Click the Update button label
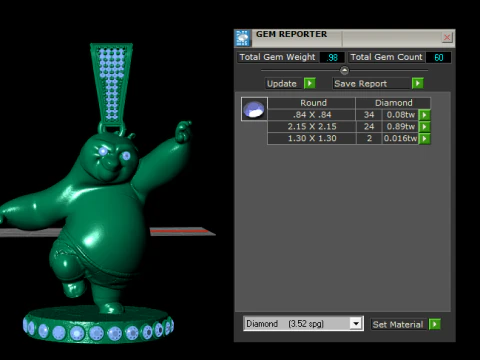Screen dimensions: 480x360 click(284, 83)
